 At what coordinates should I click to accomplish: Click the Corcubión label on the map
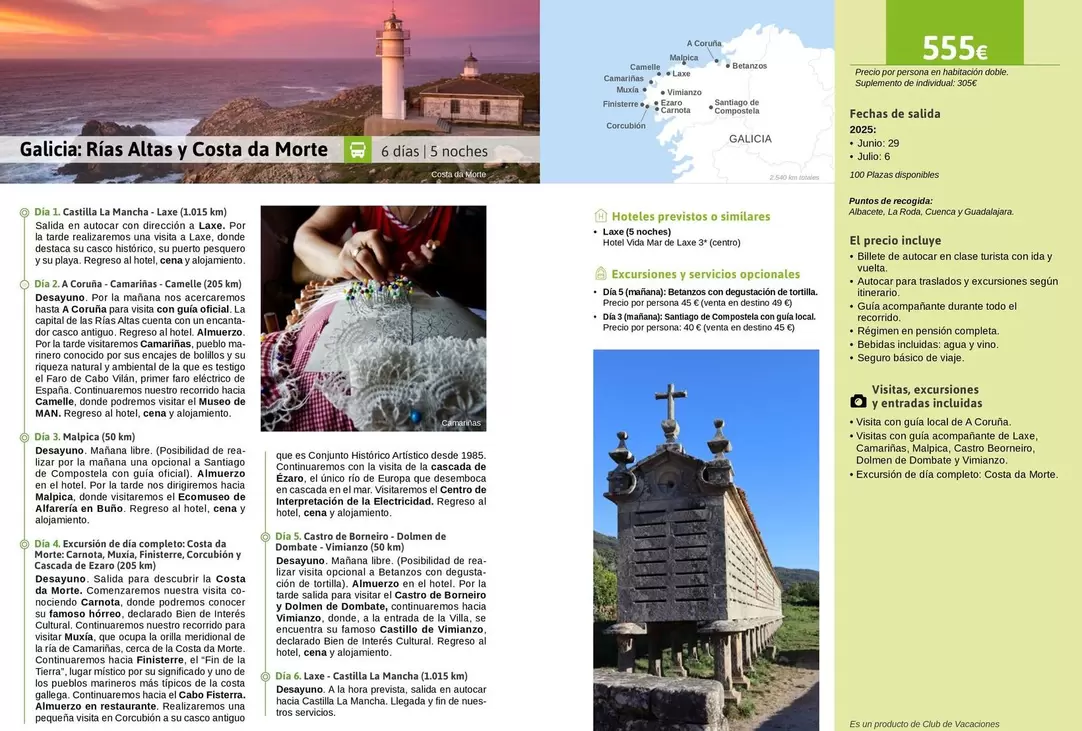626,126
